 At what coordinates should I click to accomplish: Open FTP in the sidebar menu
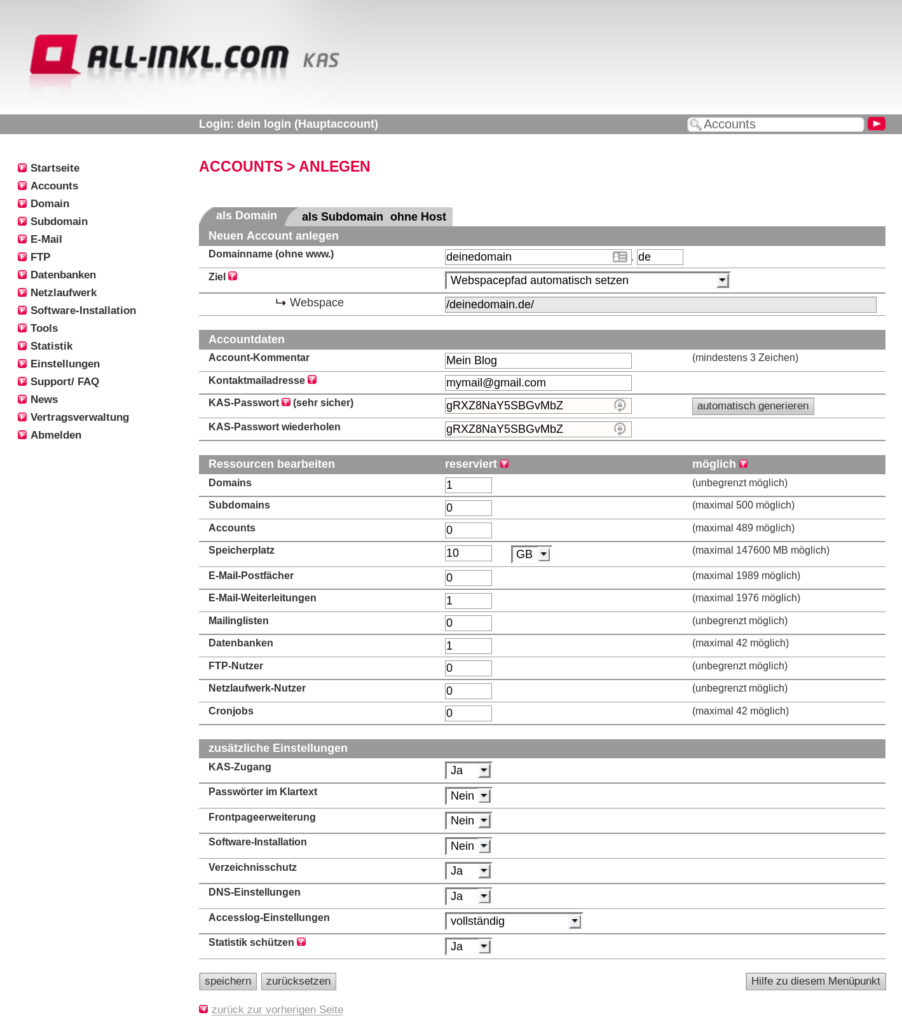40,257
